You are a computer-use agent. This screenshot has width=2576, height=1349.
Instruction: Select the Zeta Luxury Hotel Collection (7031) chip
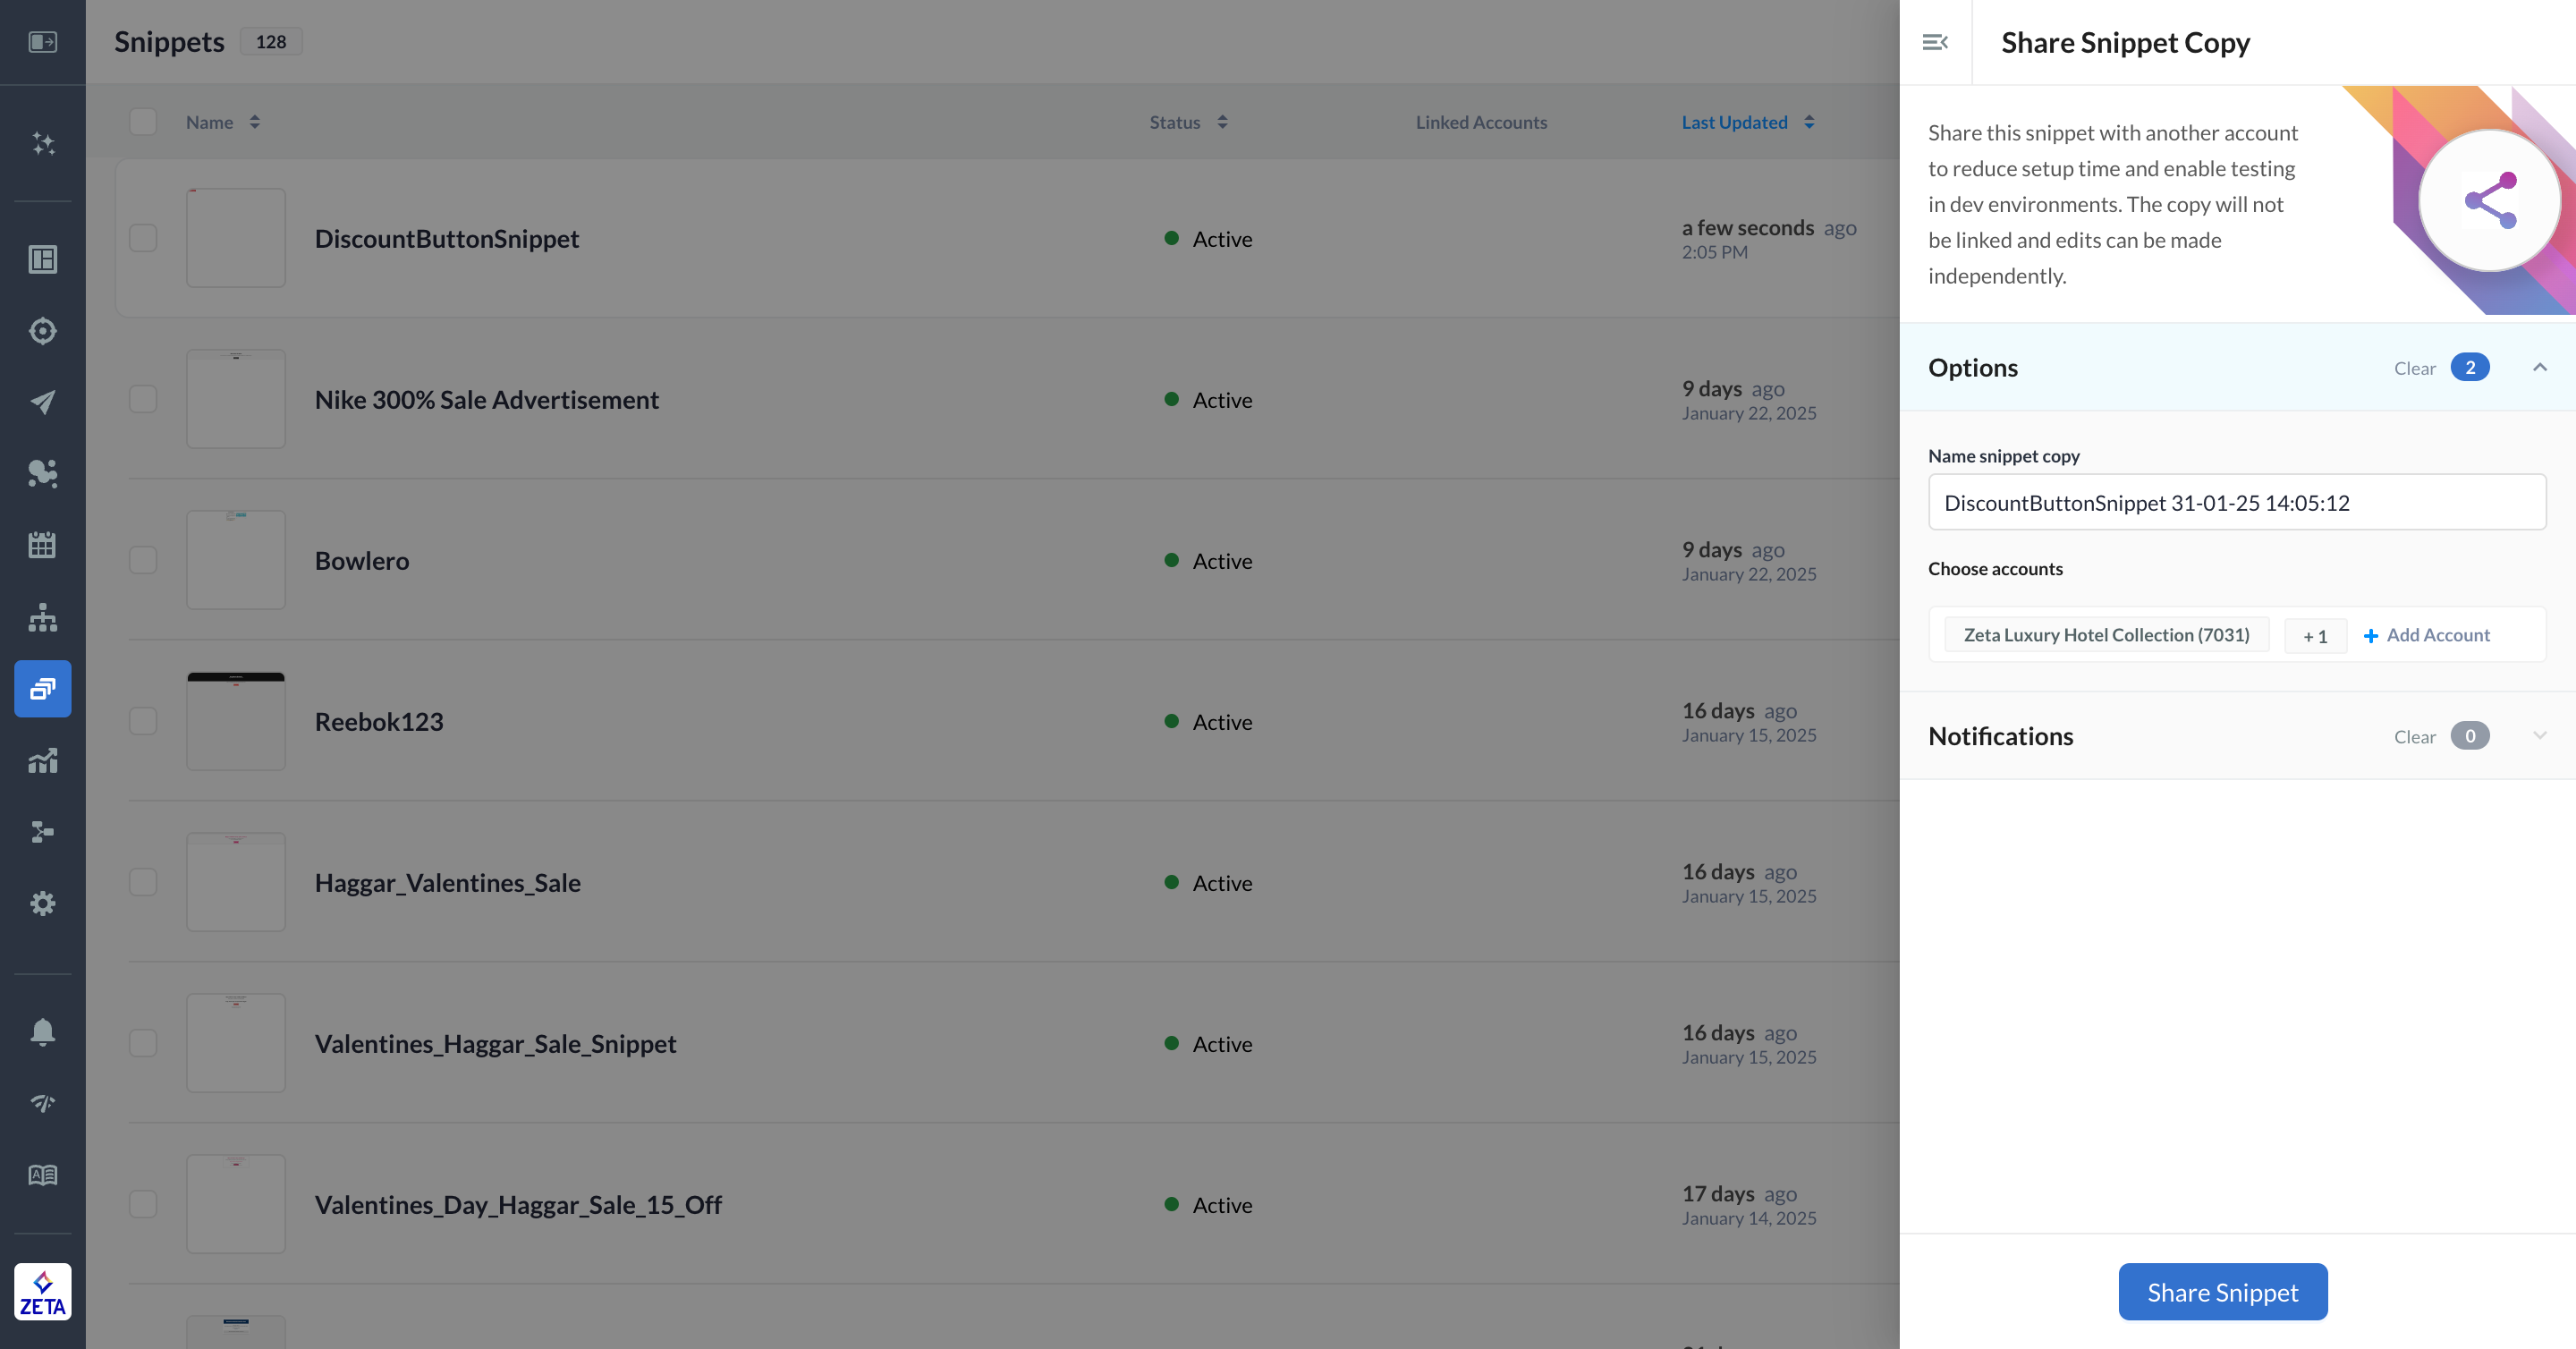point(2106,635)
